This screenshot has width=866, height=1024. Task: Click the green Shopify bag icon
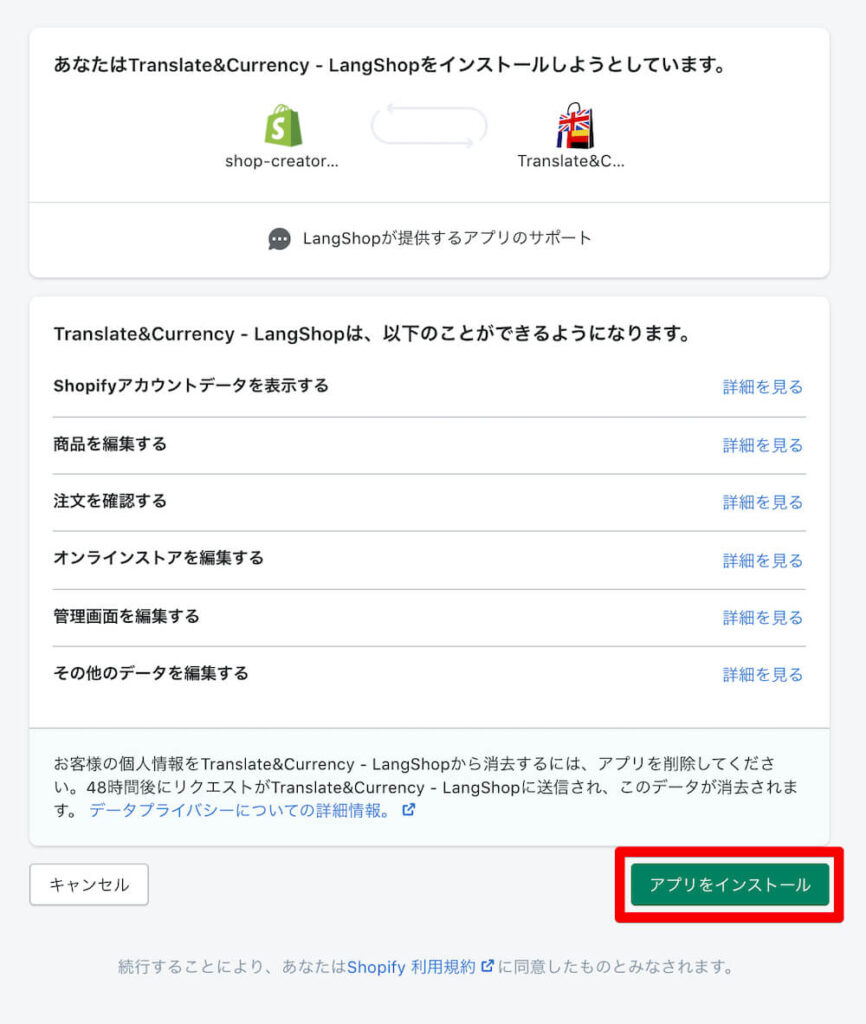283,125
